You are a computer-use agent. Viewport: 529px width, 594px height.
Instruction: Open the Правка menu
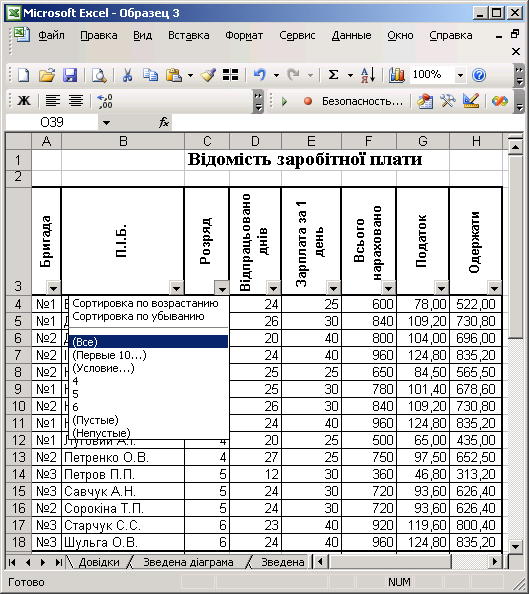tap(99, 35)
